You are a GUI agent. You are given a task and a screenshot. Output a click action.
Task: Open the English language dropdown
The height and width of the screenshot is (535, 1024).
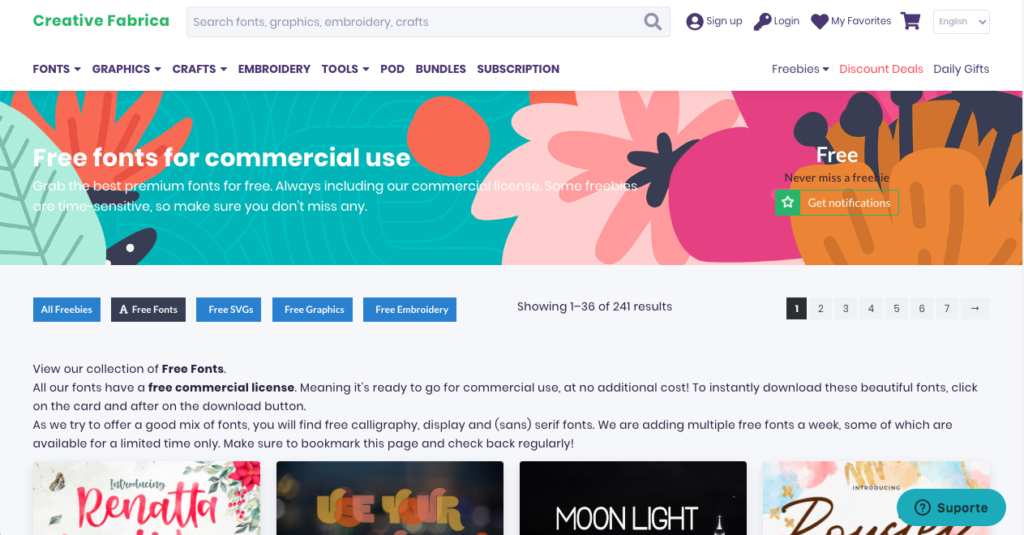click(x=961, y=22)
